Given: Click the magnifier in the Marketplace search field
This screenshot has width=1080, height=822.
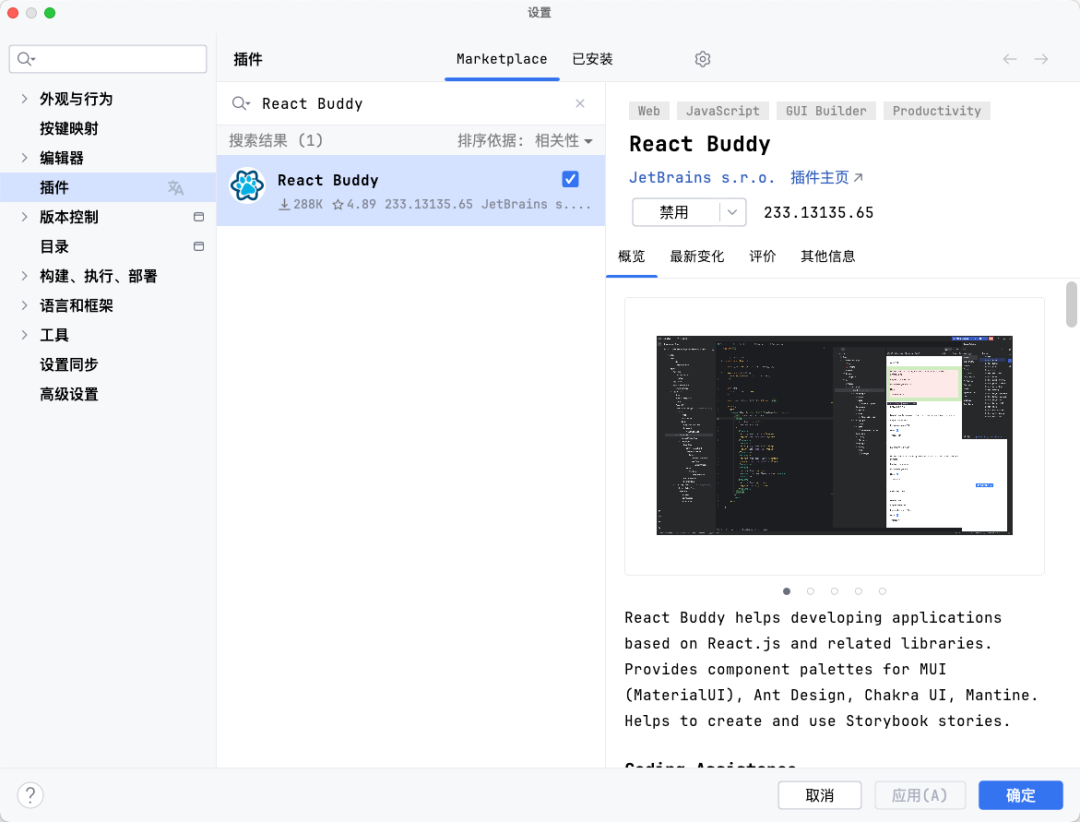Looking at the screenshot, I should (x=240, y=103).
